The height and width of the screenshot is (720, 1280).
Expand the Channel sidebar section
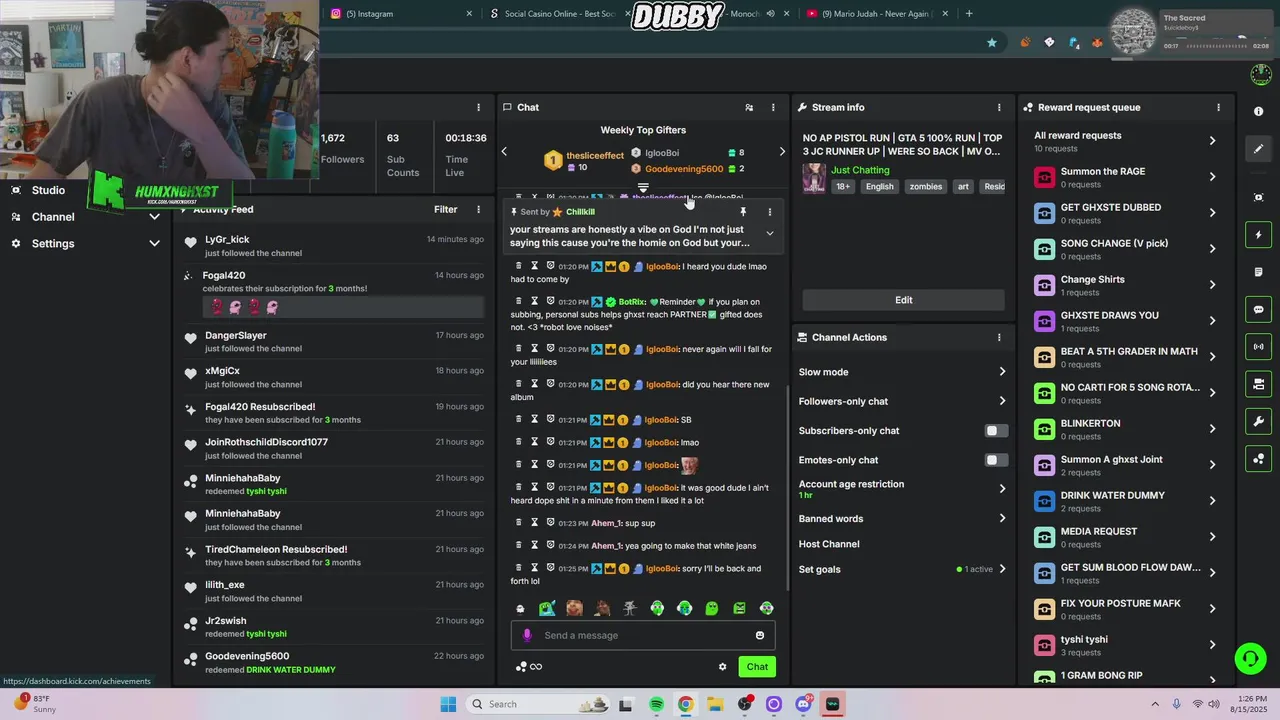(154, 217)
